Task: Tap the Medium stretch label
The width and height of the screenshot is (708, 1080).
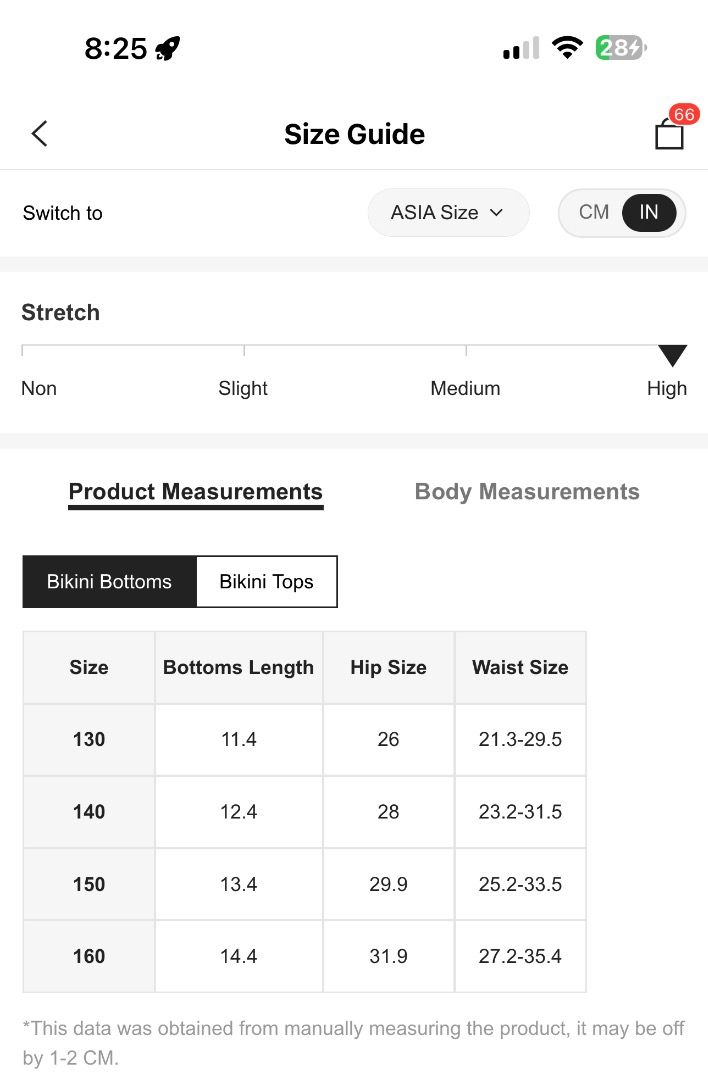Action: coord(466,388)
